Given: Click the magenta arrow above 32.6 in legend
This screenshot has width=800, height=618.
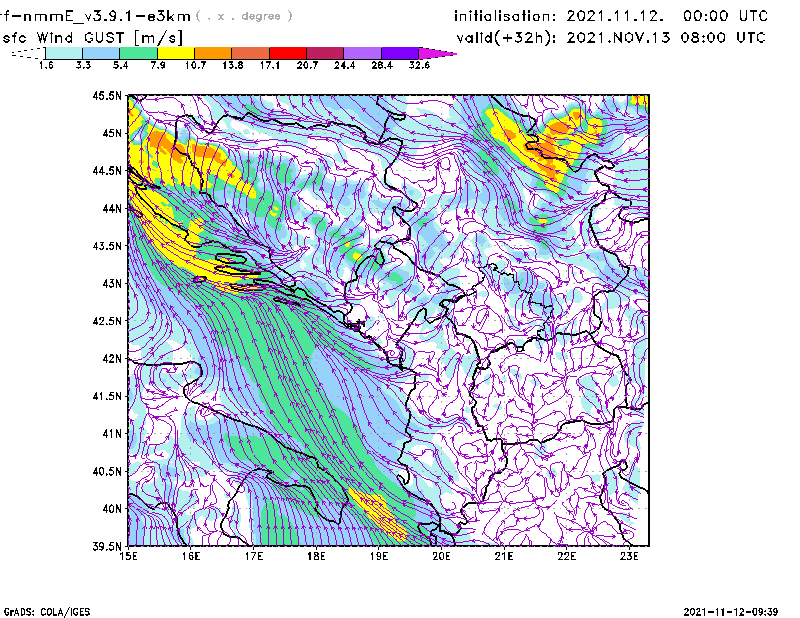Looking at the screenshot, I should [x=437, y=53].
